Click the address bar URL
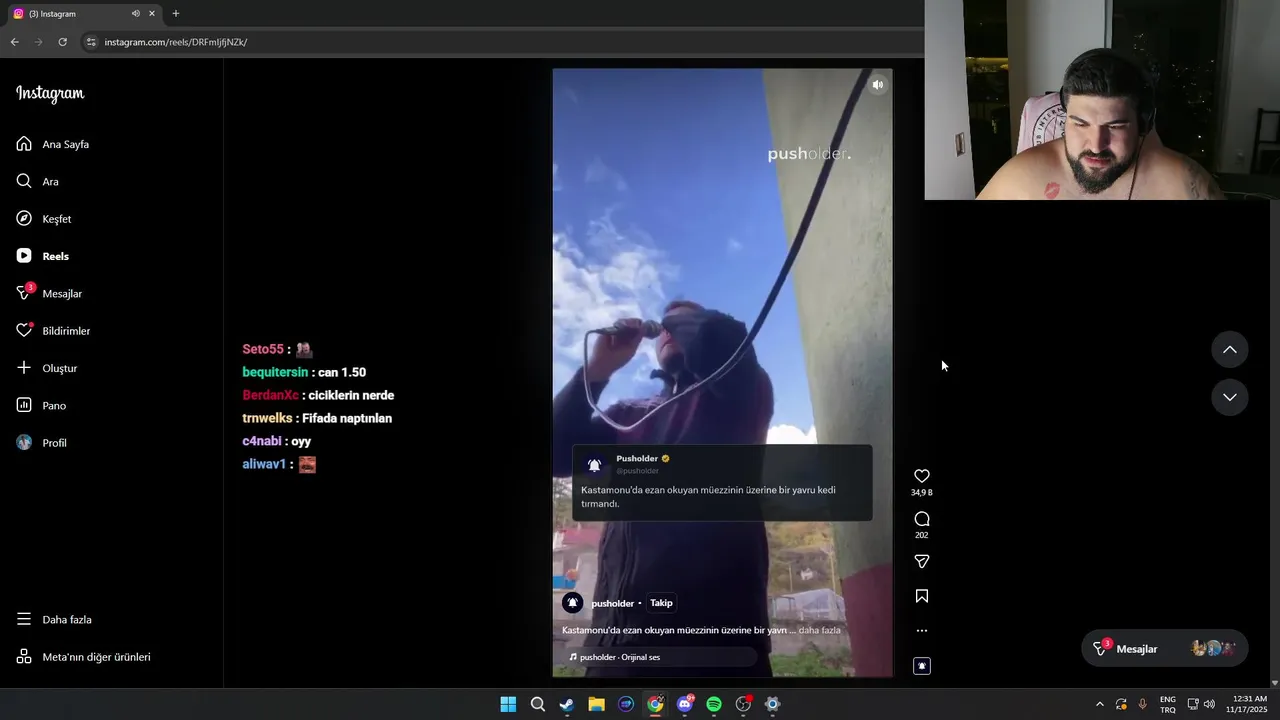 point(175,42)
